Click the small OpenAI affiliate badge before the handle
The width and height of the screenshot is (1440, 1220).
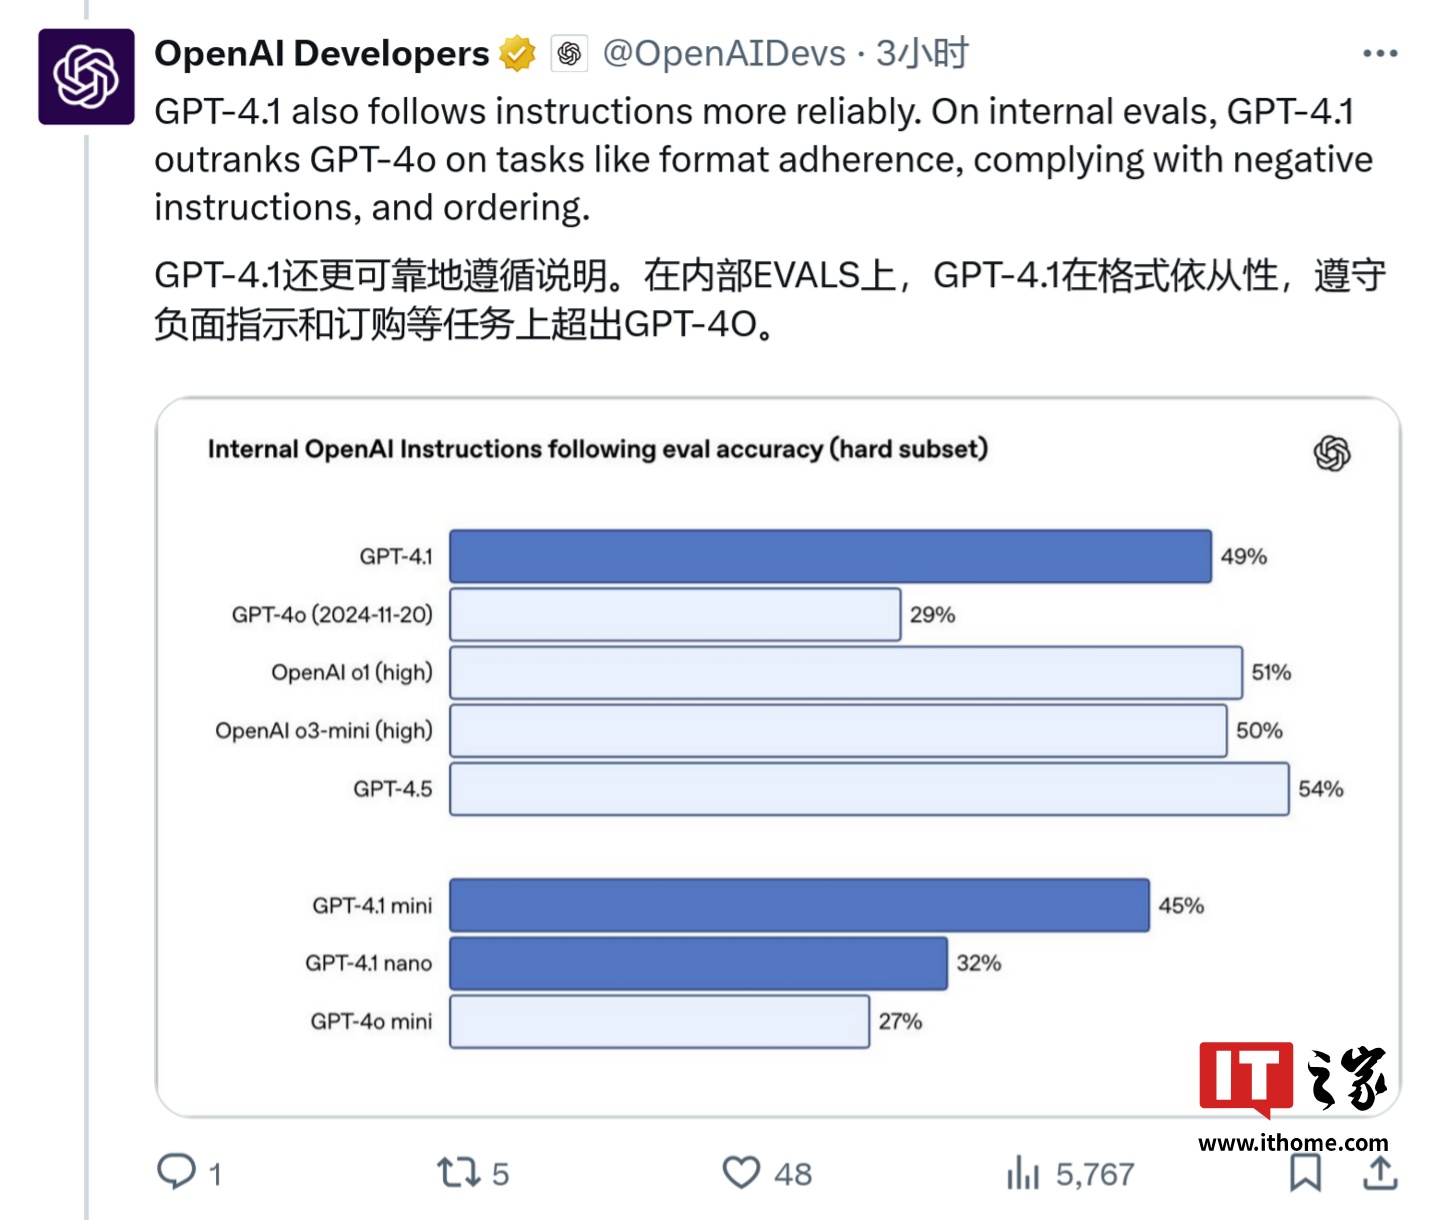[570, 53]
